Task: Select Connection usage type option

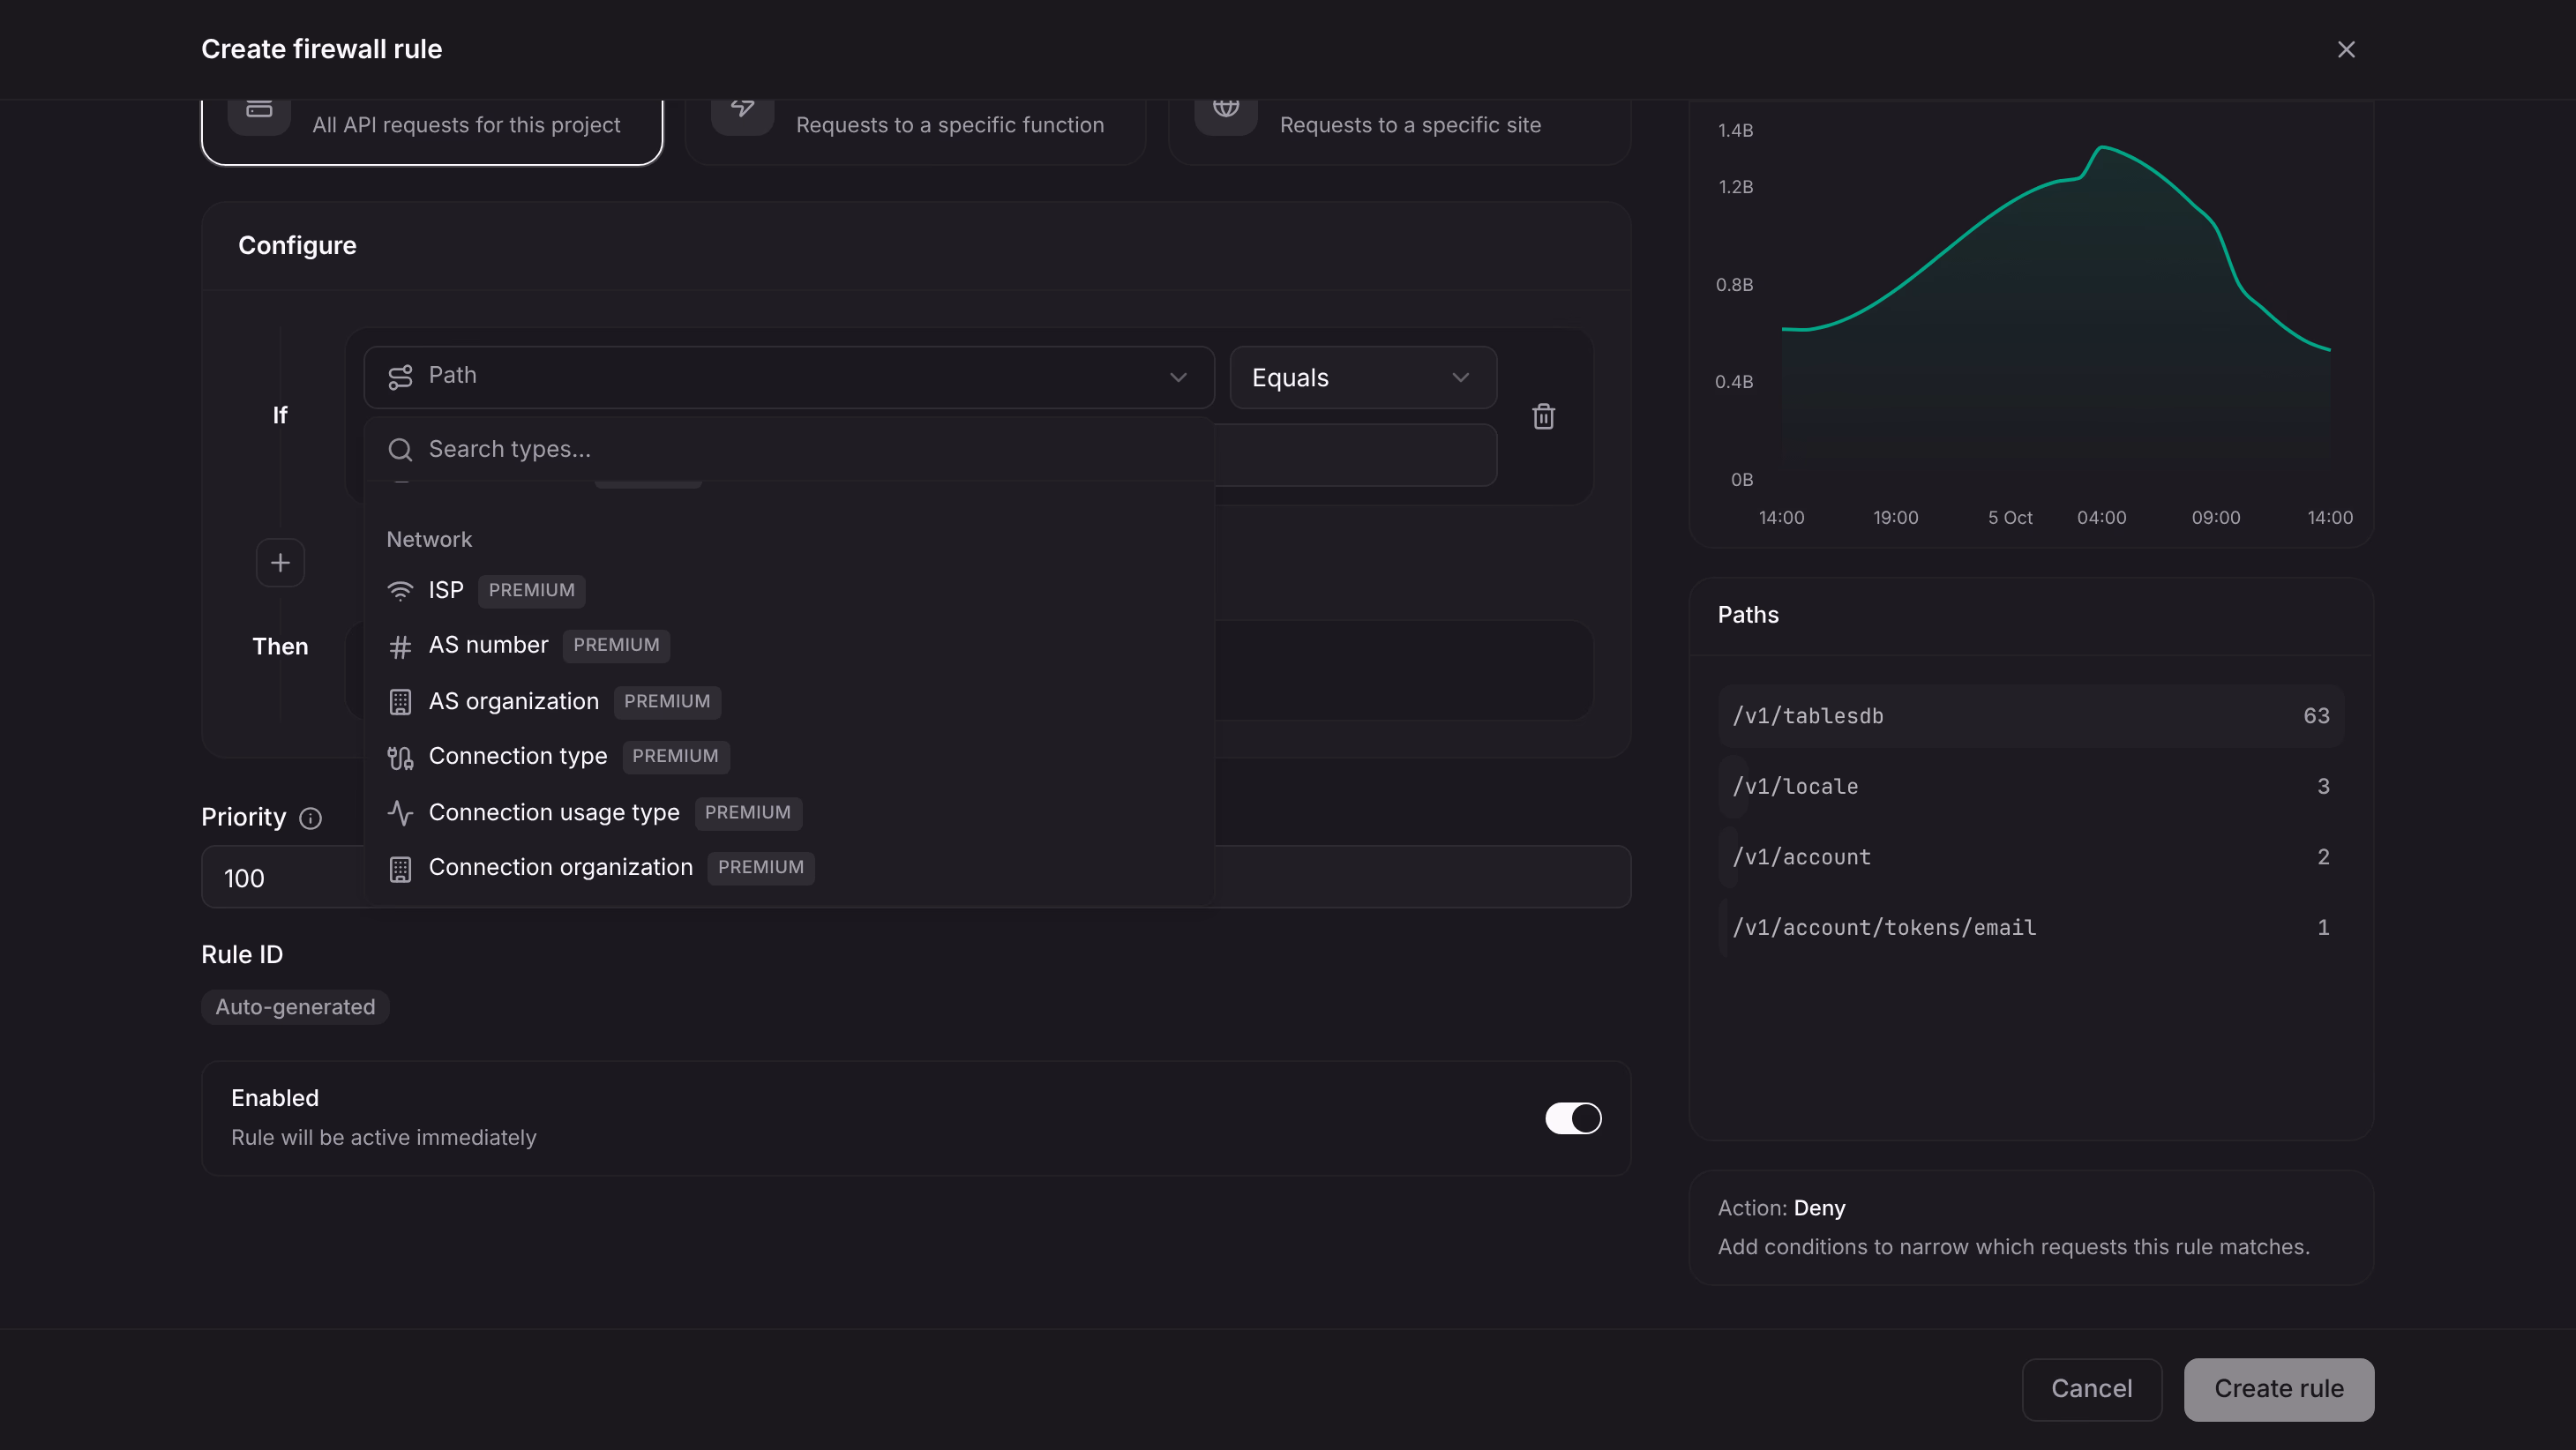Action: (789, 813)
